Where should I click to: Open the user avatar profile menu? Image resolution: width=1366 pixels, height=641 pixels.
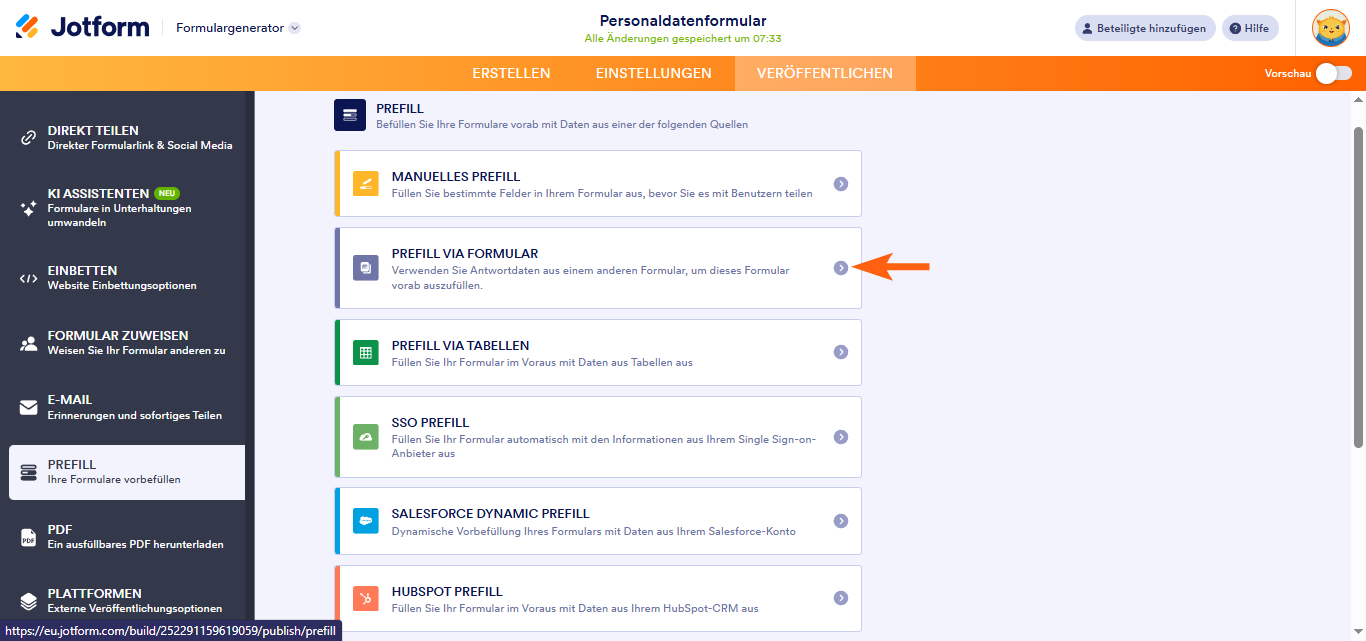pos(1330,28)
